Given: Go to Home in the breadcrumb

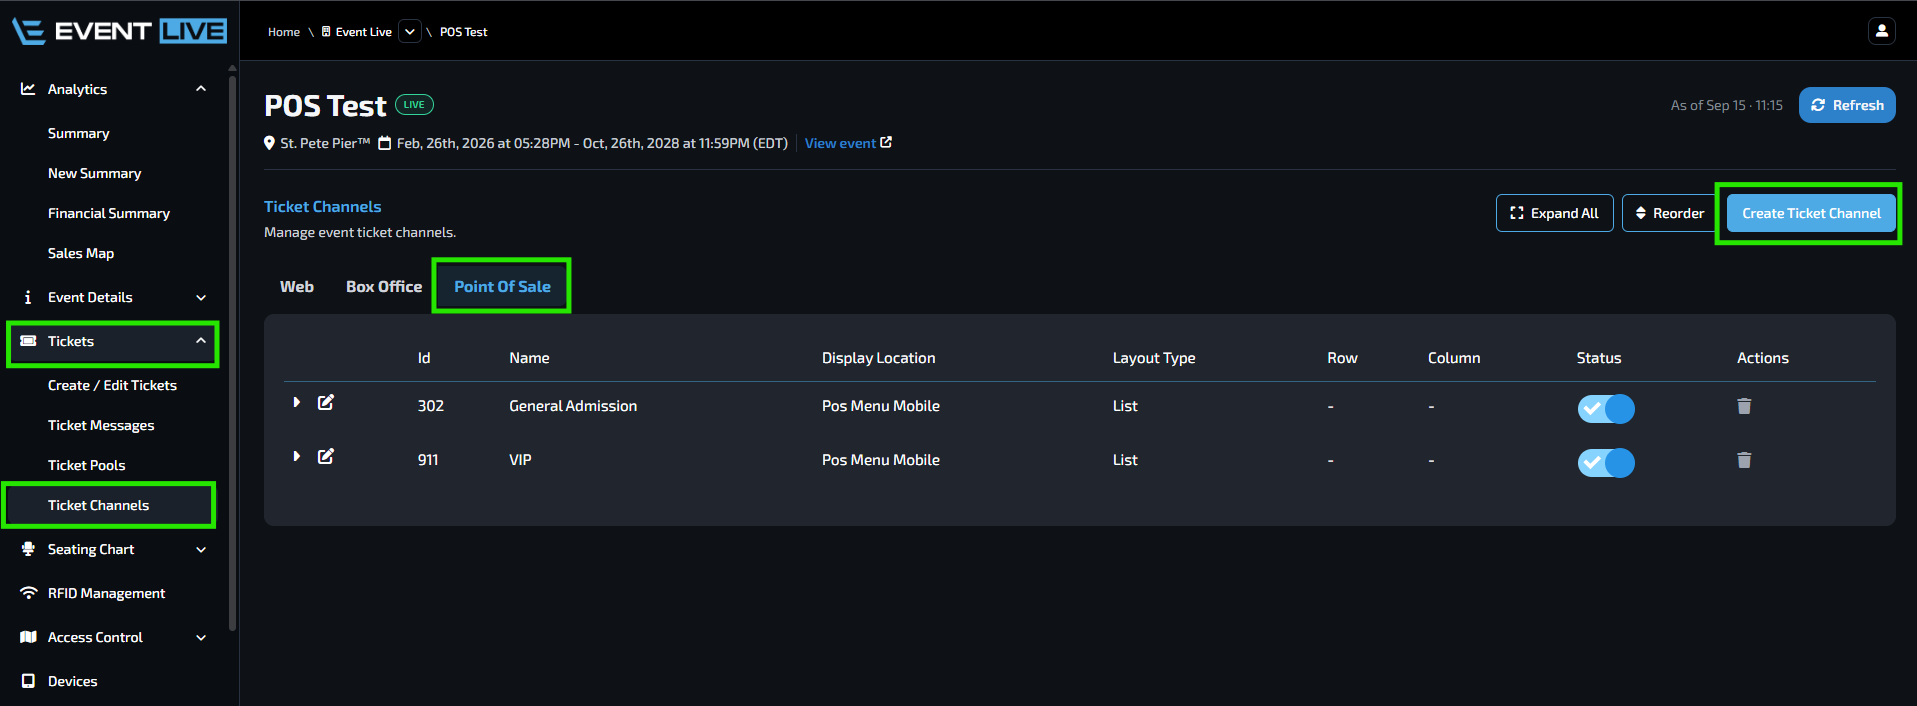Looking at the screenshot, I should (284, 32).
